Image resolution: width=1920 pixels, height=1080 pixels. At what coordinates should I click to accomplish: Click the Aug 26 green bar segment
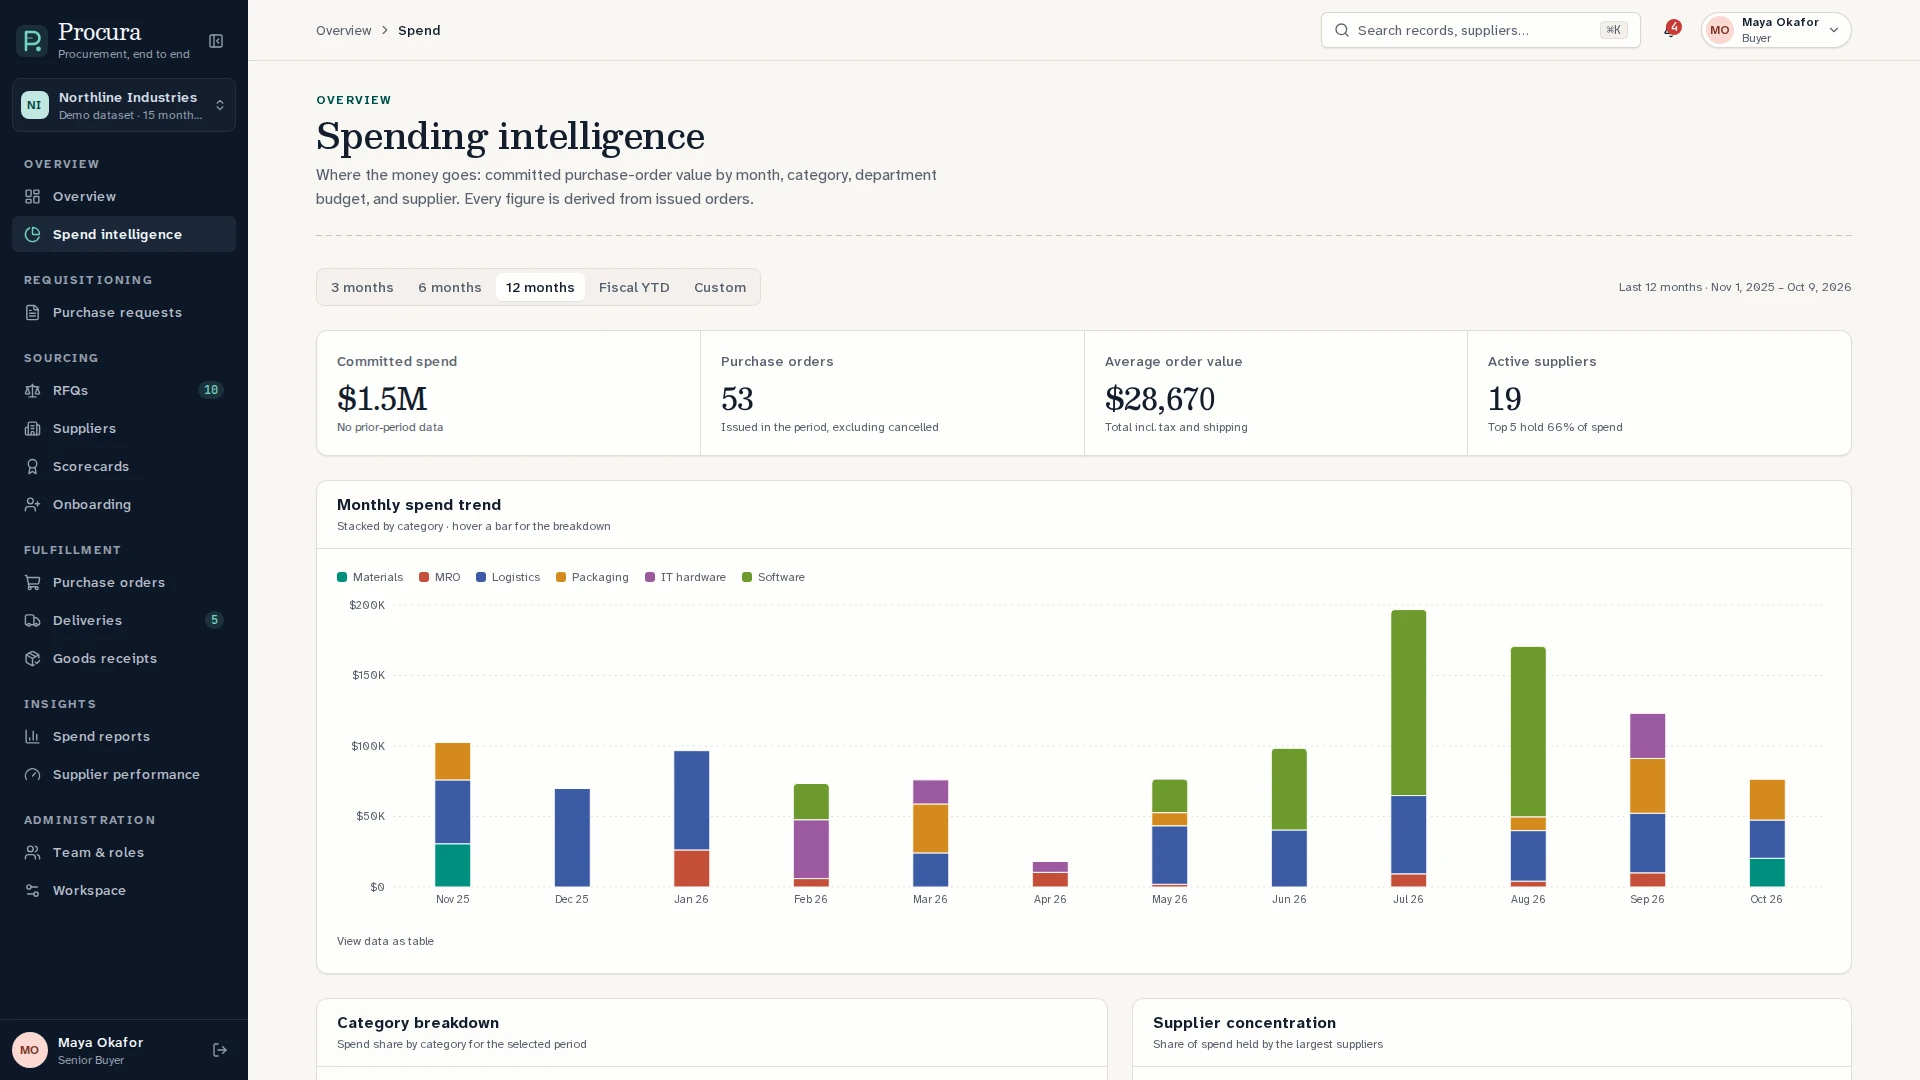point(1528,732)
